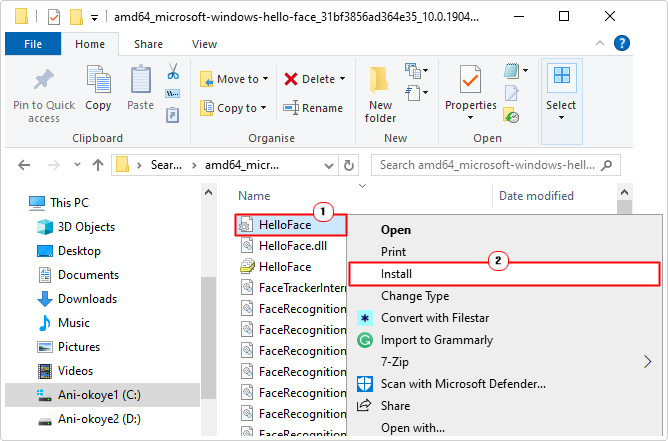Choose Scan with Microsoft Defender

click(x=505, y=384)
